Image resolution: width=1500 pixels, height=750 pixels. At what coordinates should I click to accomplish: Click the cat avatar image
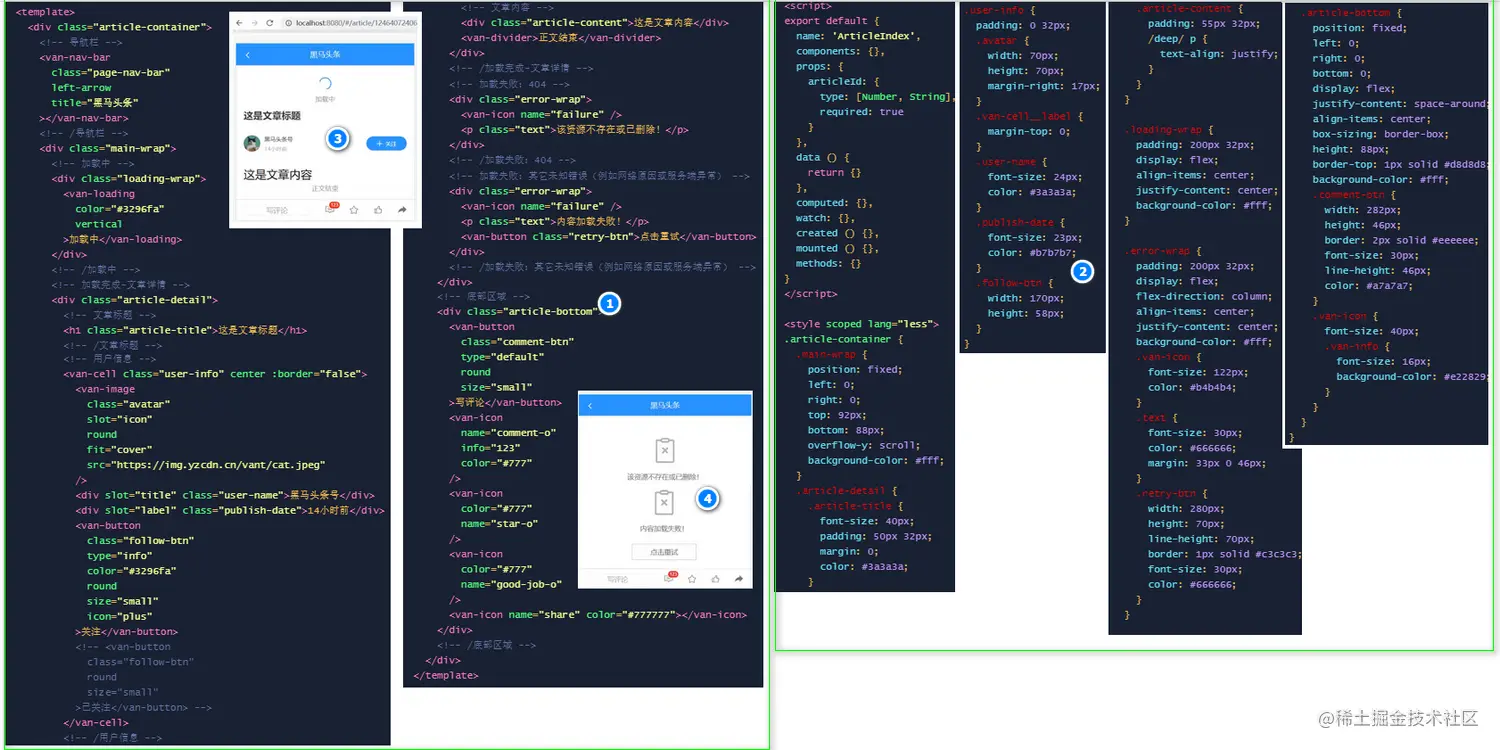coord(252,143)
